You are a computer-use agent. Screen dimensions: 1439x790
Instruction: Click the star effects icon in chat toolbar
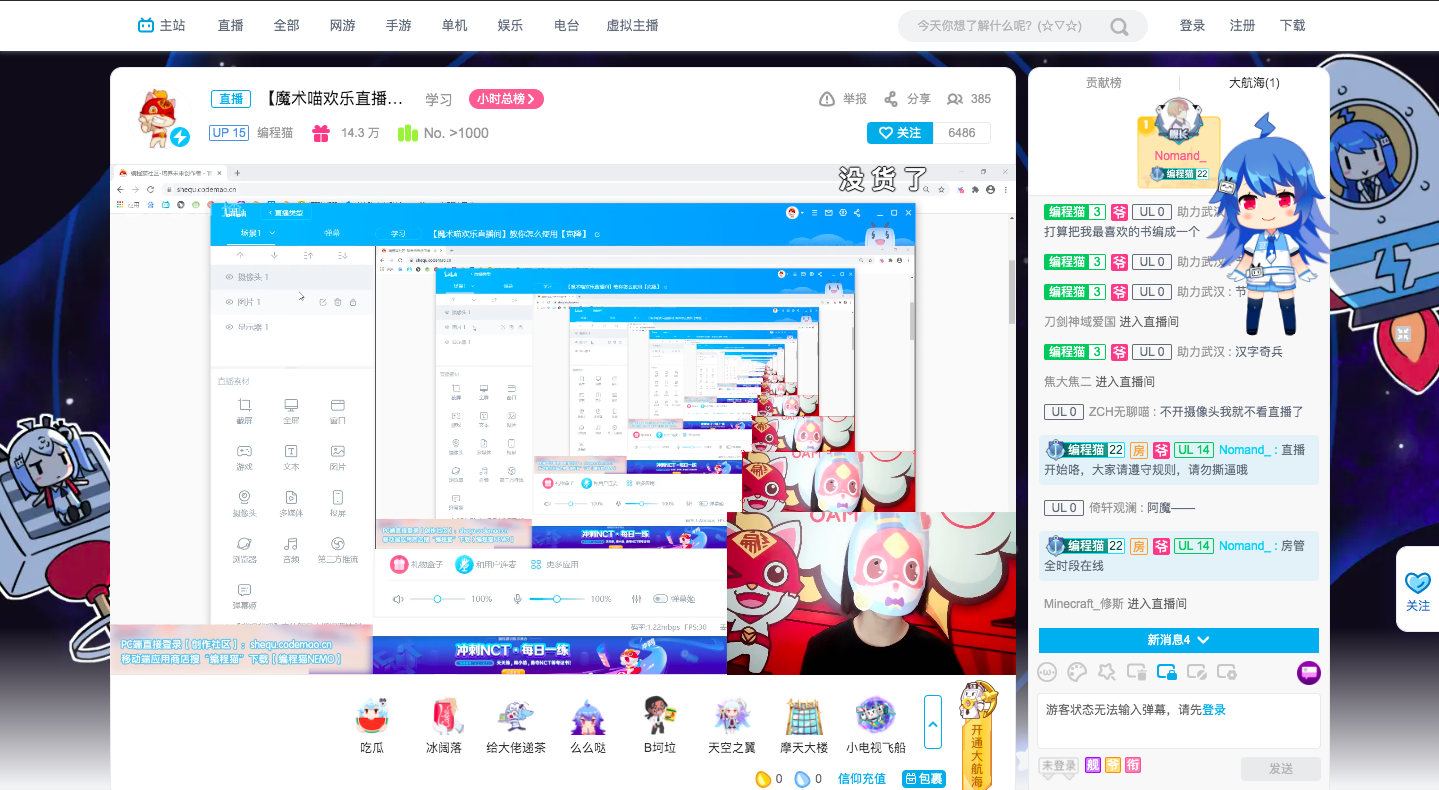point(1107,672)
